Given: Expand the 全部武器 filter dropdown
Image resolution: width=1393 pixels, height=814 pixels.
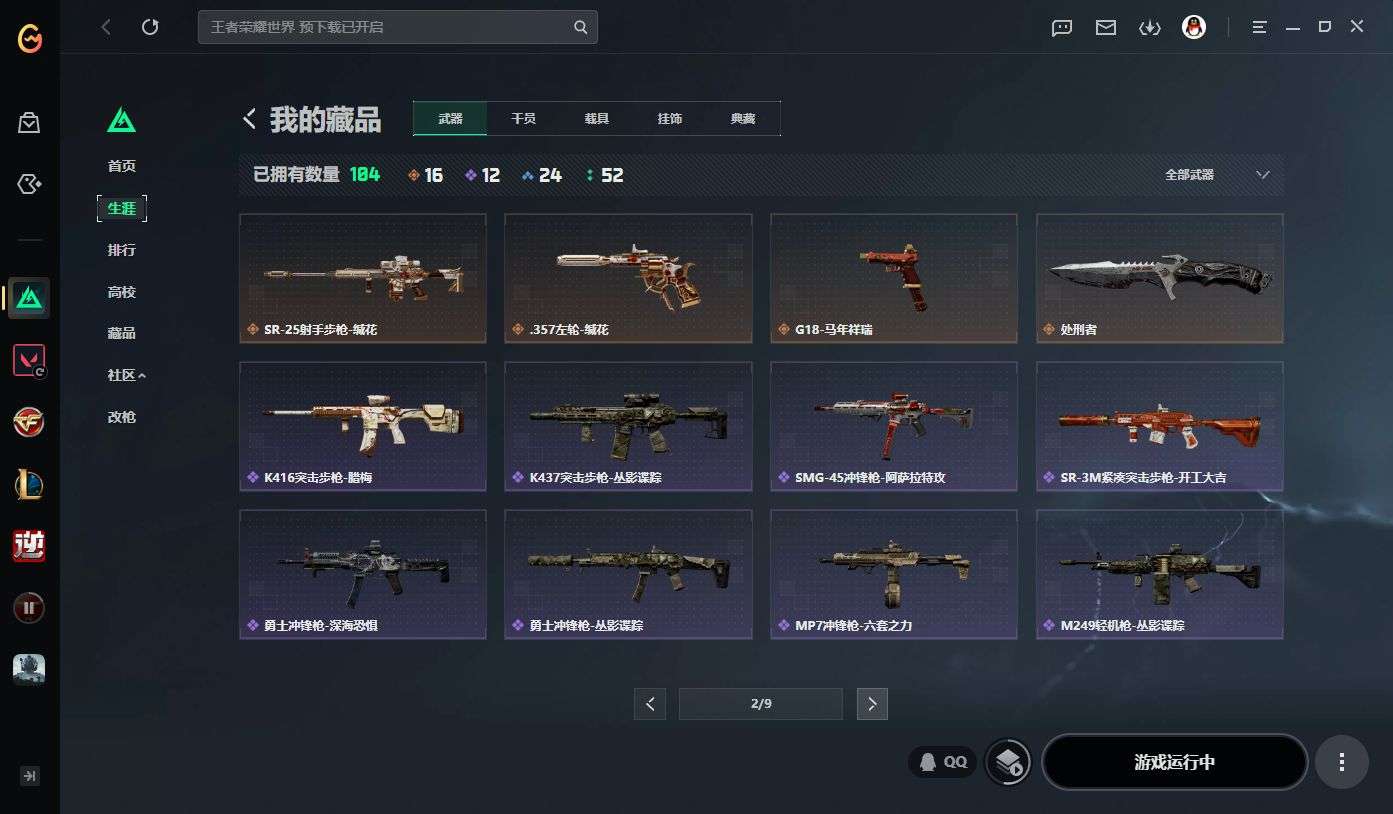Looking at the screenshot, I should coord(1217,175).
